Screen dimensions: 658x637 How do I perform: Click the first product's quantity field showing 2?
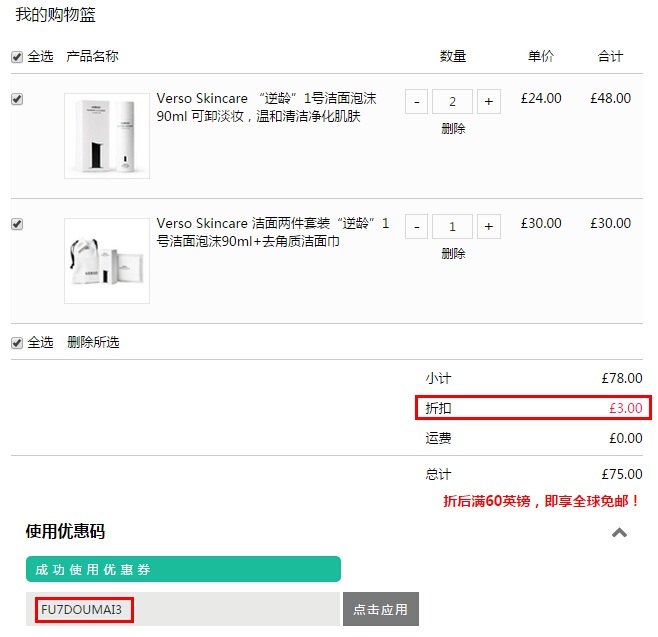point(452,102)
